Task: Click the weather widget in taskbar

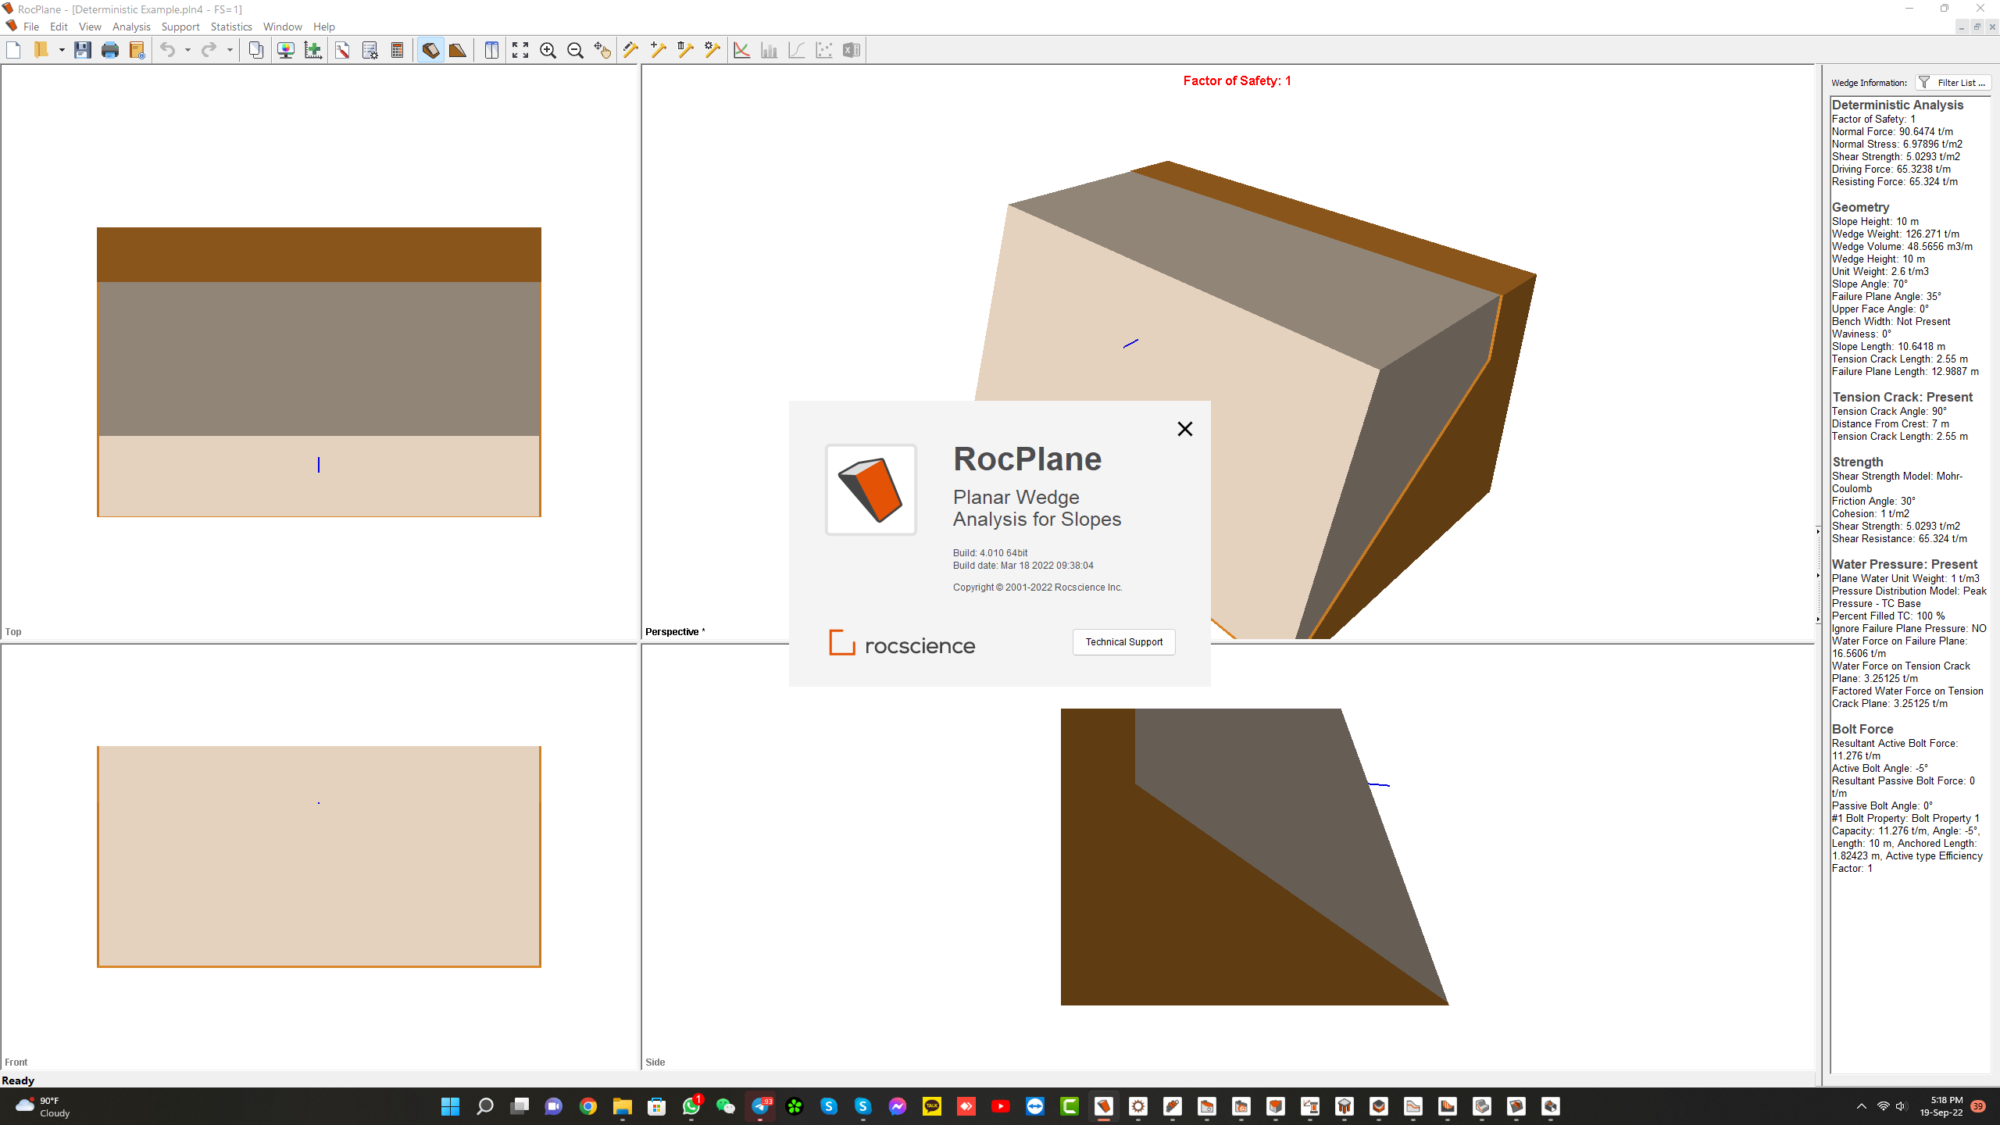Action: (43, 1106)
